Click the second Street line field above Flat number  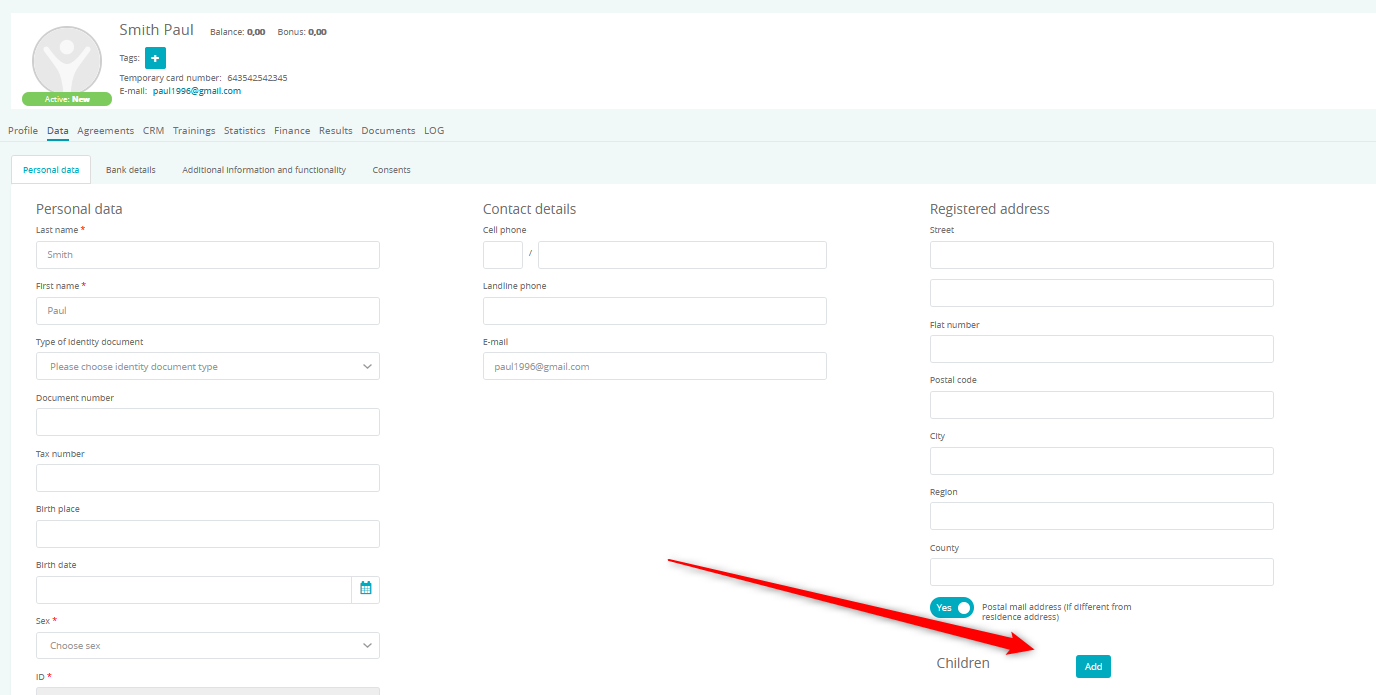(1102, 293)
